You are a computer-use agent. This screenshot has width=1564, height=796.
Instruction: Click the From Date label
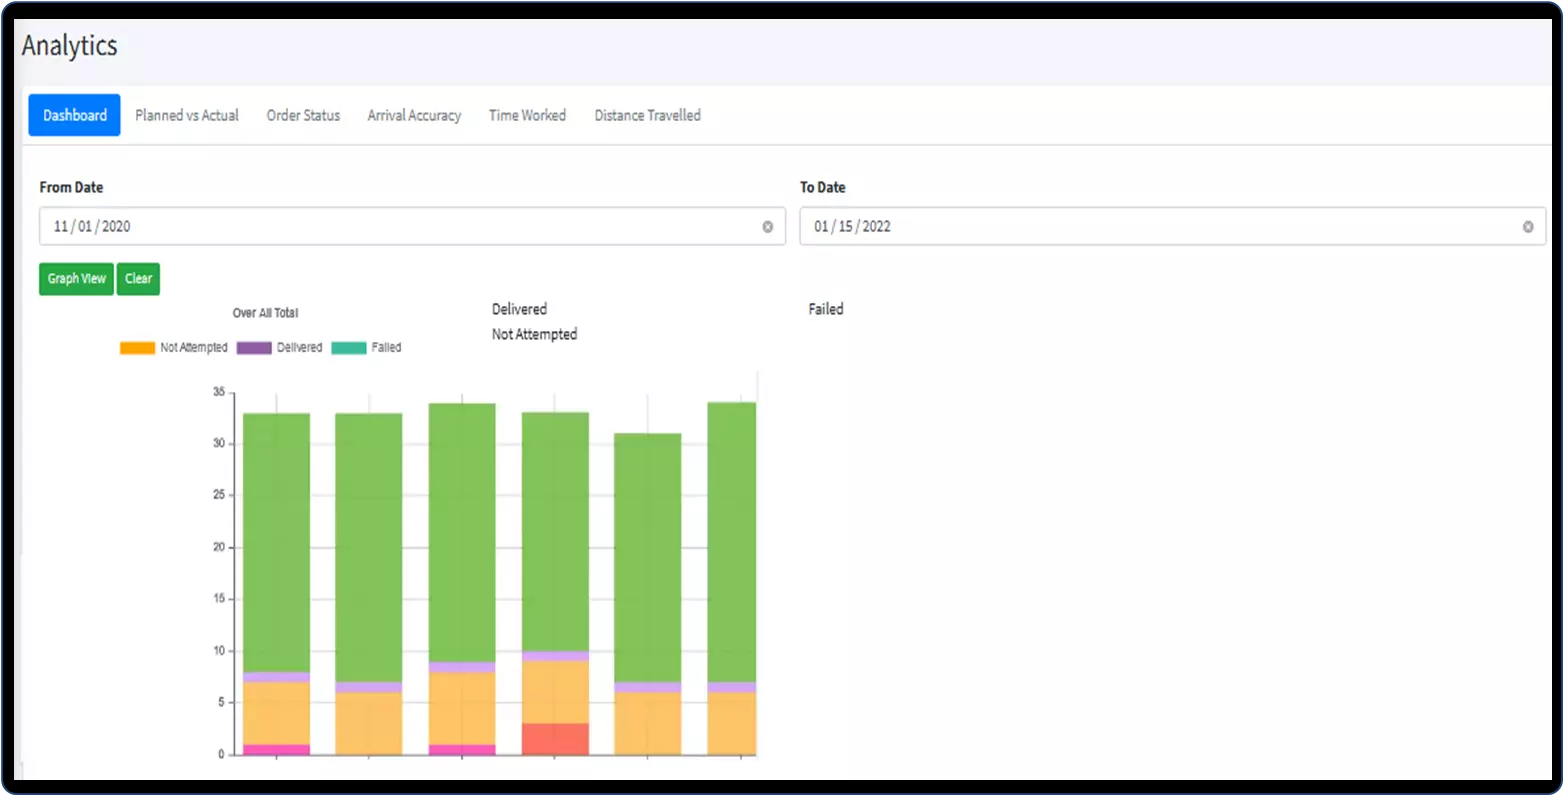pyautogui.click(x=71, y=187)
